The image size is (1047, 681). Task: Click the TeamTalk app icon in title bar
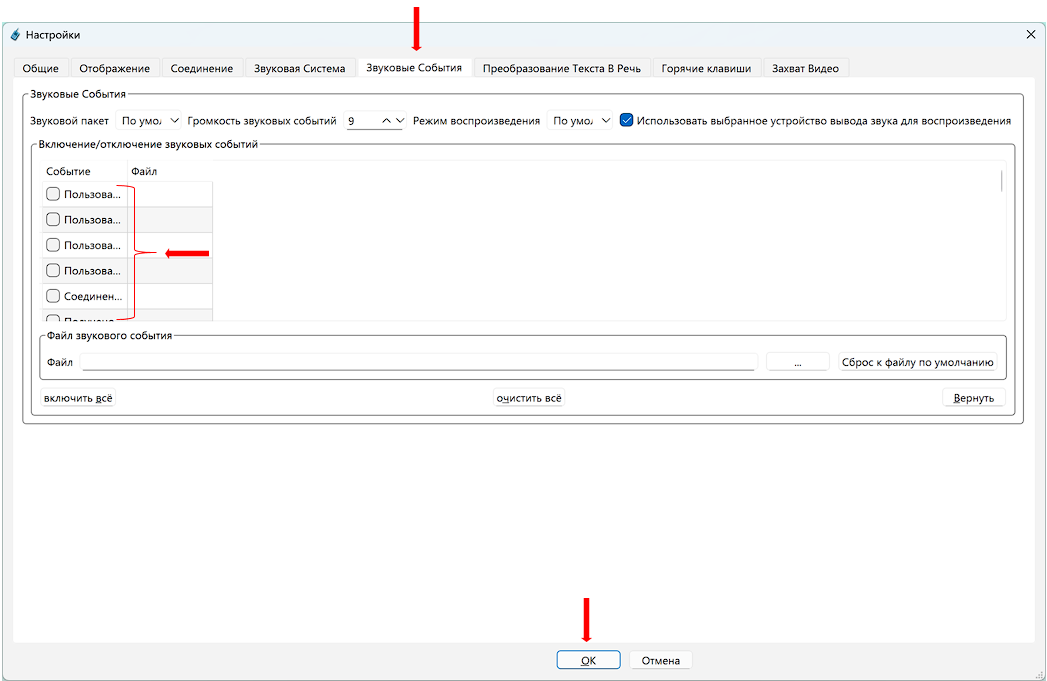pos(15,35)
